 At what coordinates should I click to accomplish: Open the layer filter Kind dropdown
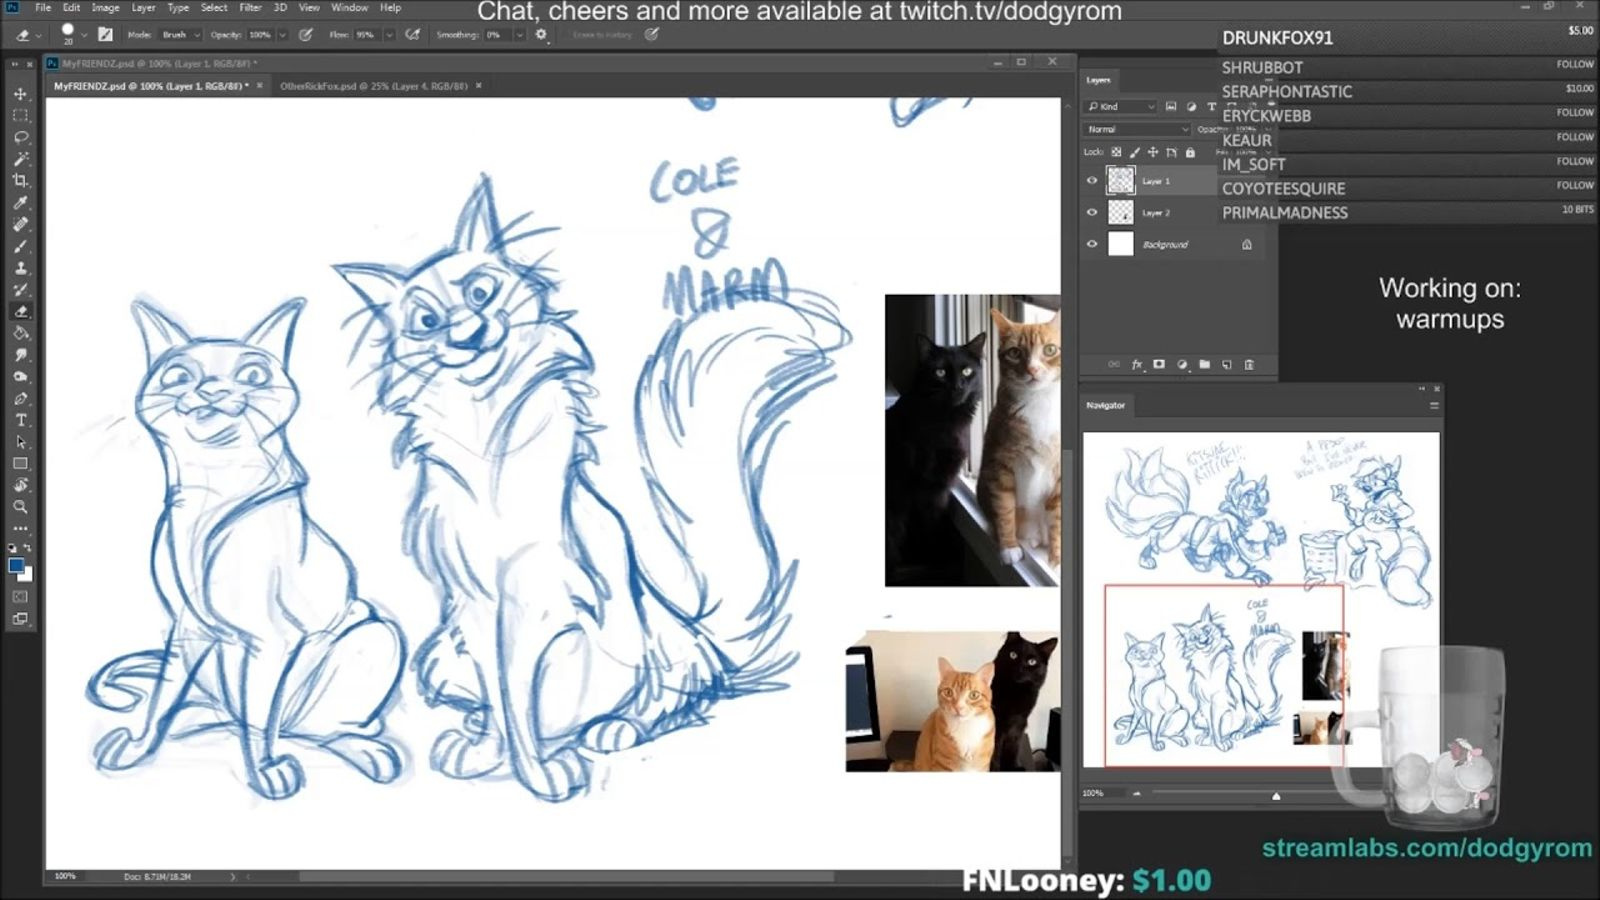coord(1121,107)
